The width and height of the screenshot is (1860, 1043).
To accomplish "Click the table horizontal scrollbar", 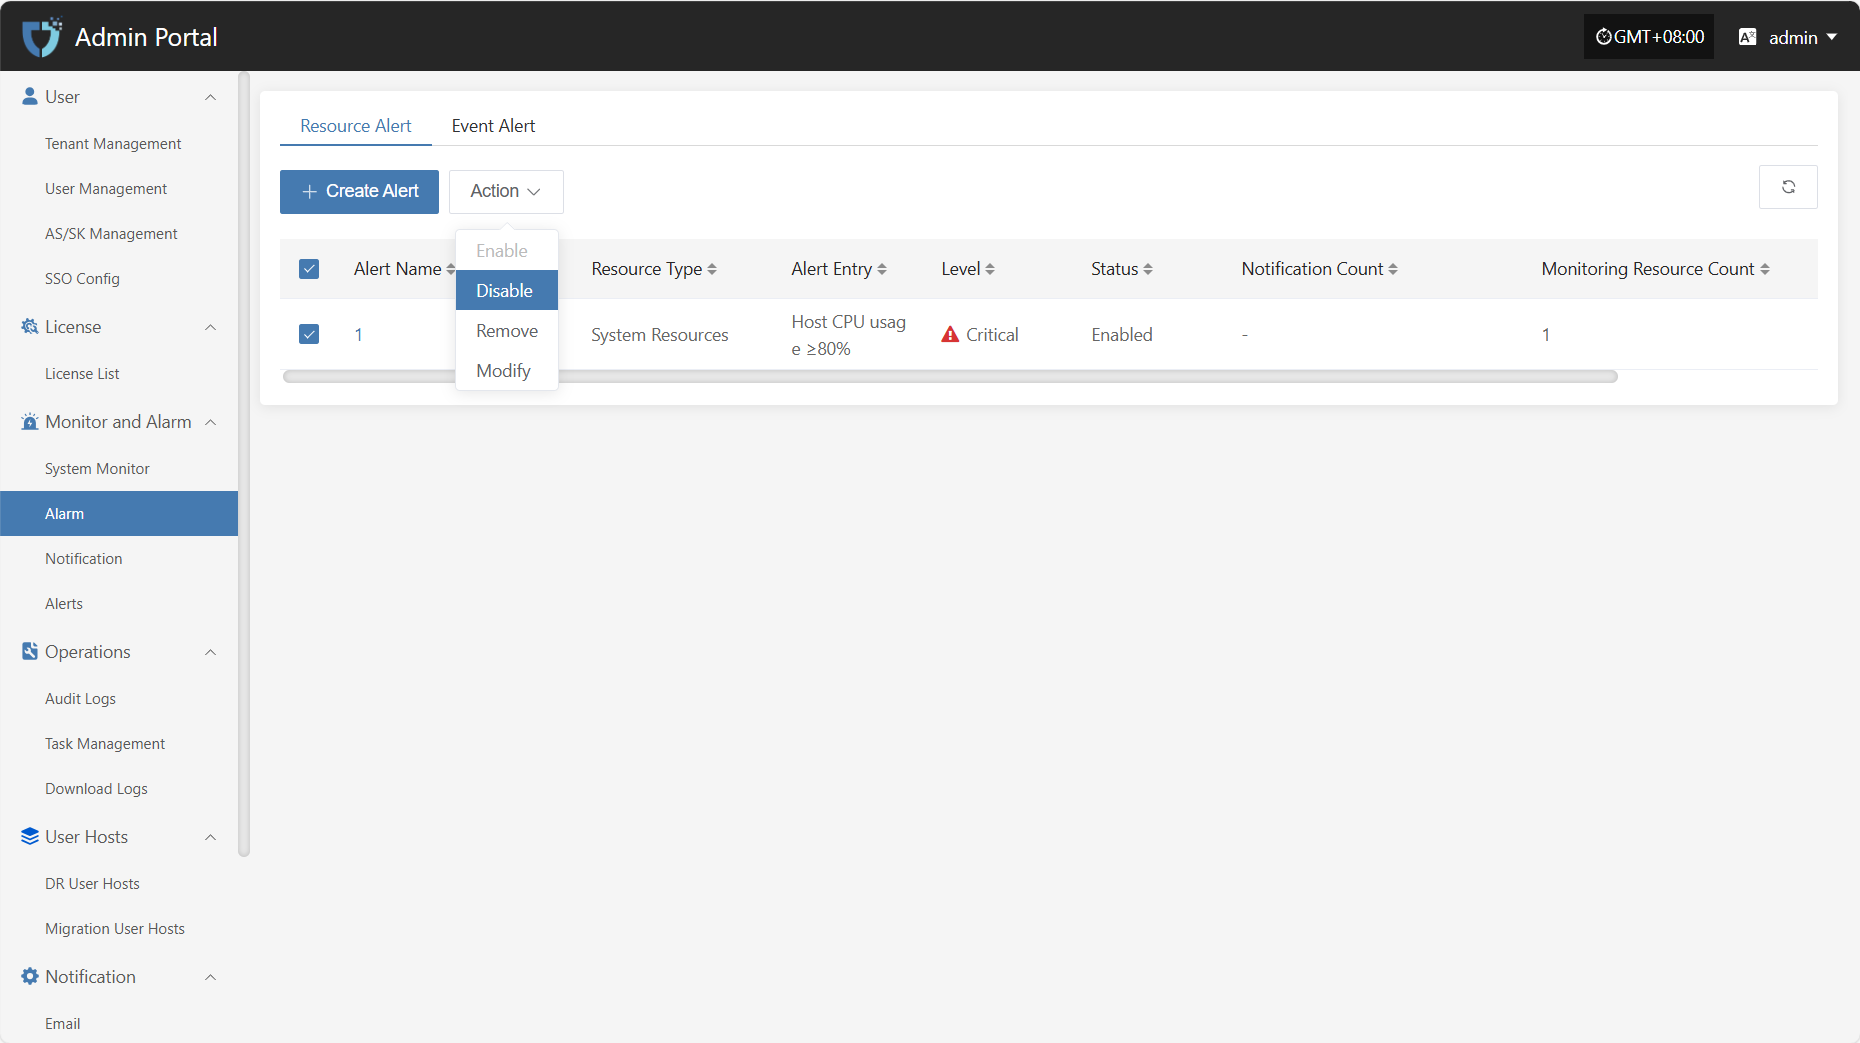I will click(x=950, y=377).
